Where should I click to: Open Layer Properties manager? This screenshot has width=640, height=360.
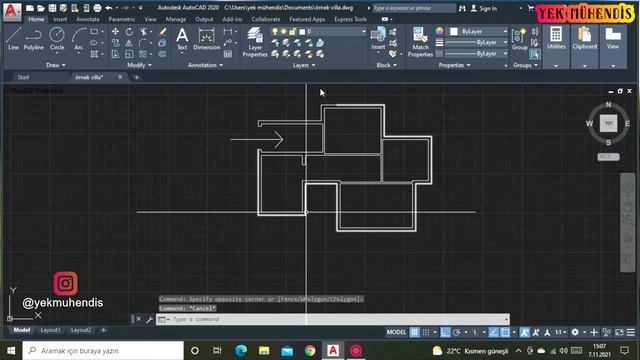[255, 42]
